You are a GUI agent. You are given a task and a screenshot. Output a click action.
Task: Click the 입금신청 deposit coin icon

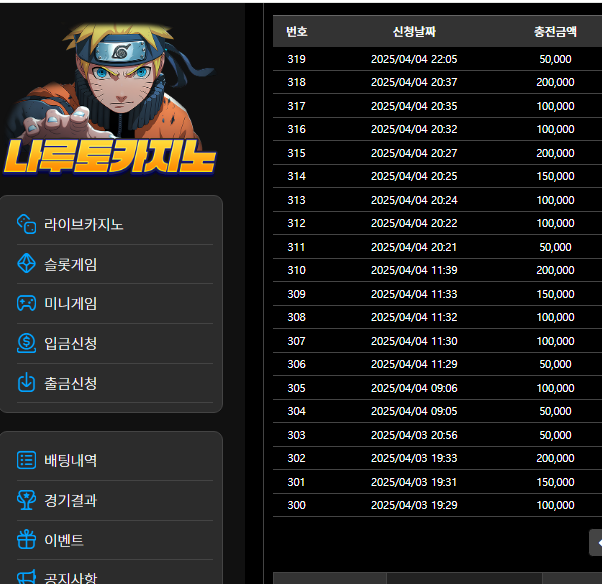pyautogui.click(x=27, y=343)
